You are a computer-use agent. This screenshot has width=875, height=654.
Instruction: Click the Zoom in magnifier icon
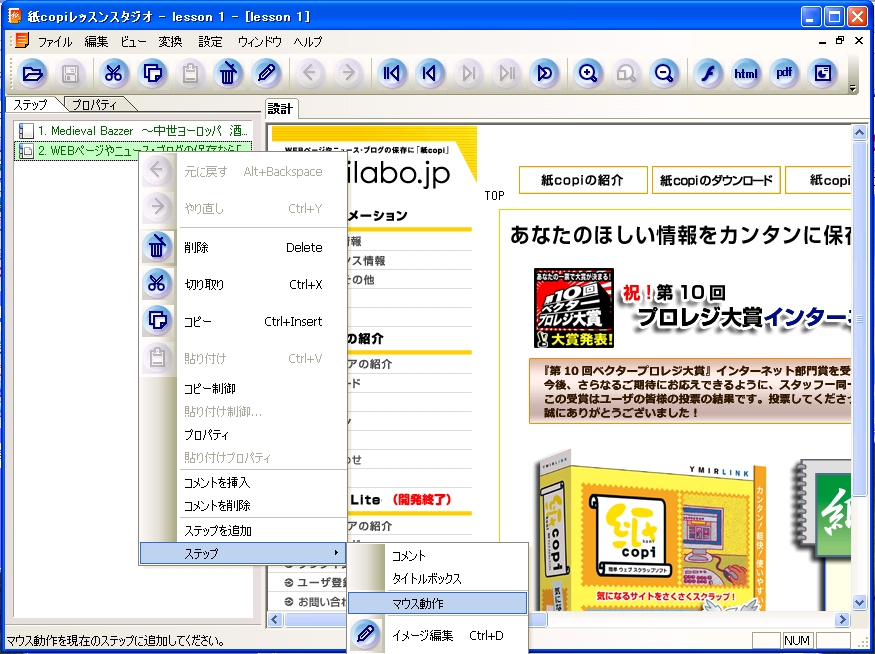tap(588, 73)
